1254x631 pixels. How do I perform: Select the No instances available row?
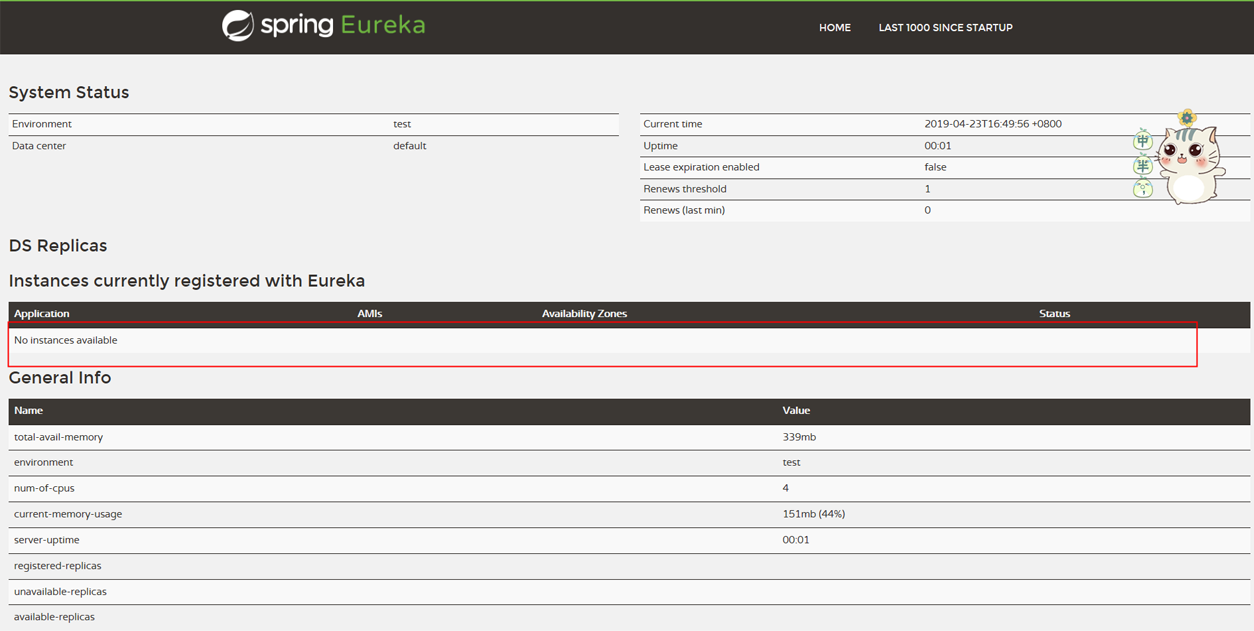(629, 340)
